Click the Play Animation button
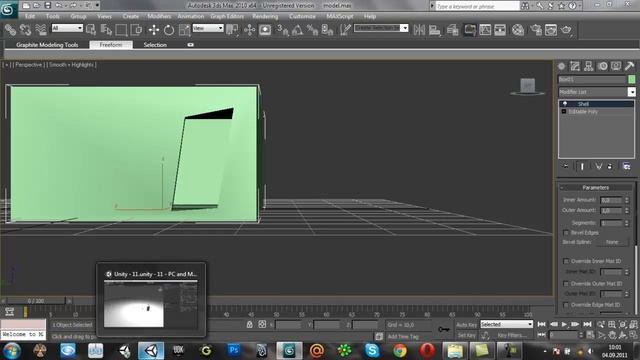This screenshot has width=640, height=360. pos(564,324)
